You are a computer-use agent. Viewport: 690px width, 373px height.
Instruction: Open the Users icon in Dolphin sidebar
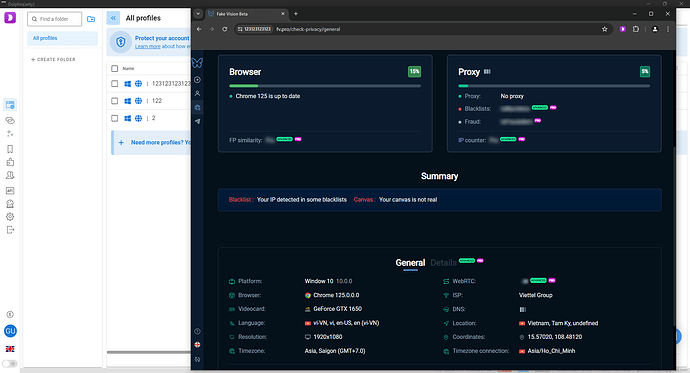(x=10, y=176)
